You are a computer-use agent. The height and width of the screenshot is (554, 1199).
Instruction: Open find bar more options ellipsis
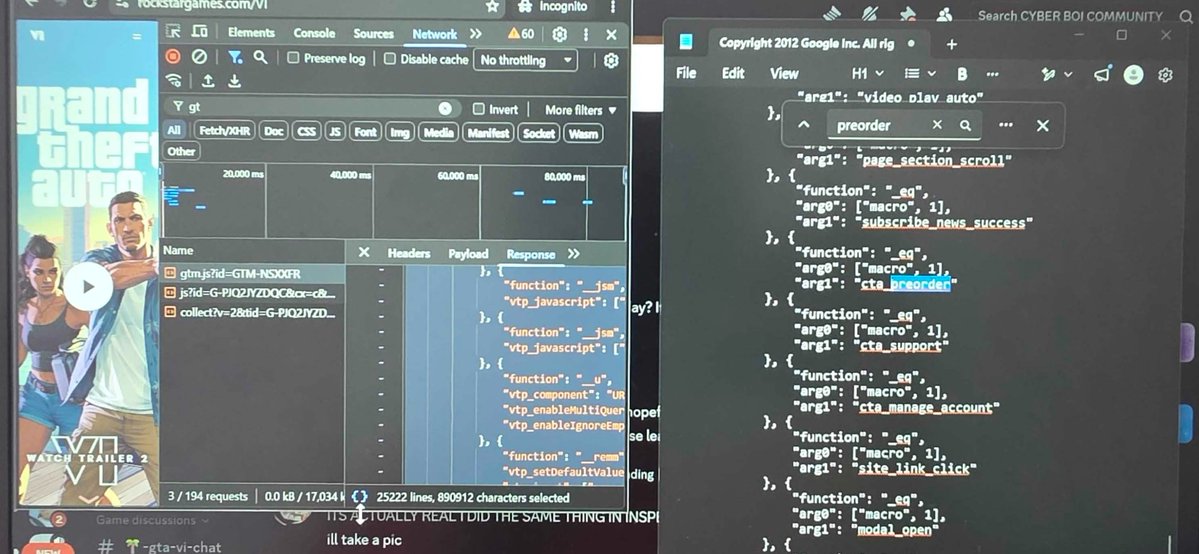[x=1006, y=125]
